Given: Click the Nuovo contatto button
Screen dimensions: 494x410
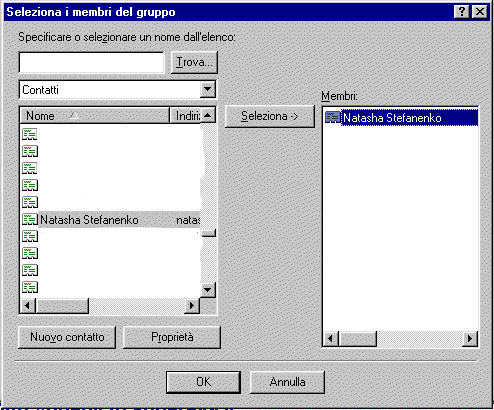Looking at the screenshot, I should pos(67,337).
